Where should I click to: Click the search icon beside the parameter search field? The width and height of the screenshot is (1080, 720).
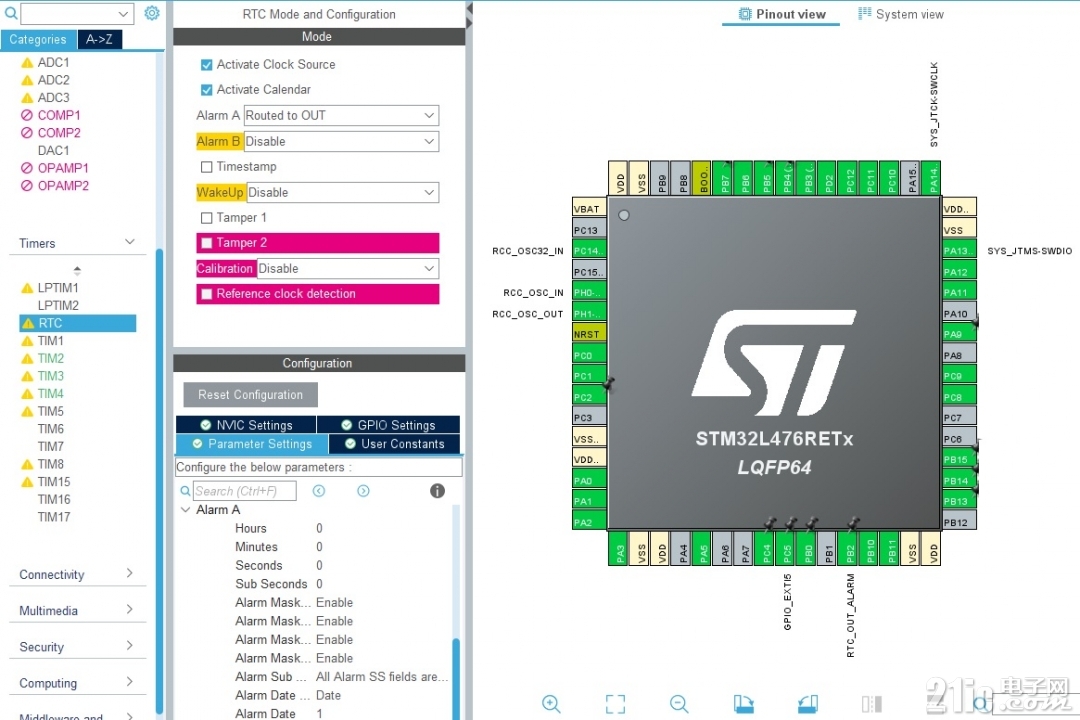pyautogui.click(x=185, y=491)
